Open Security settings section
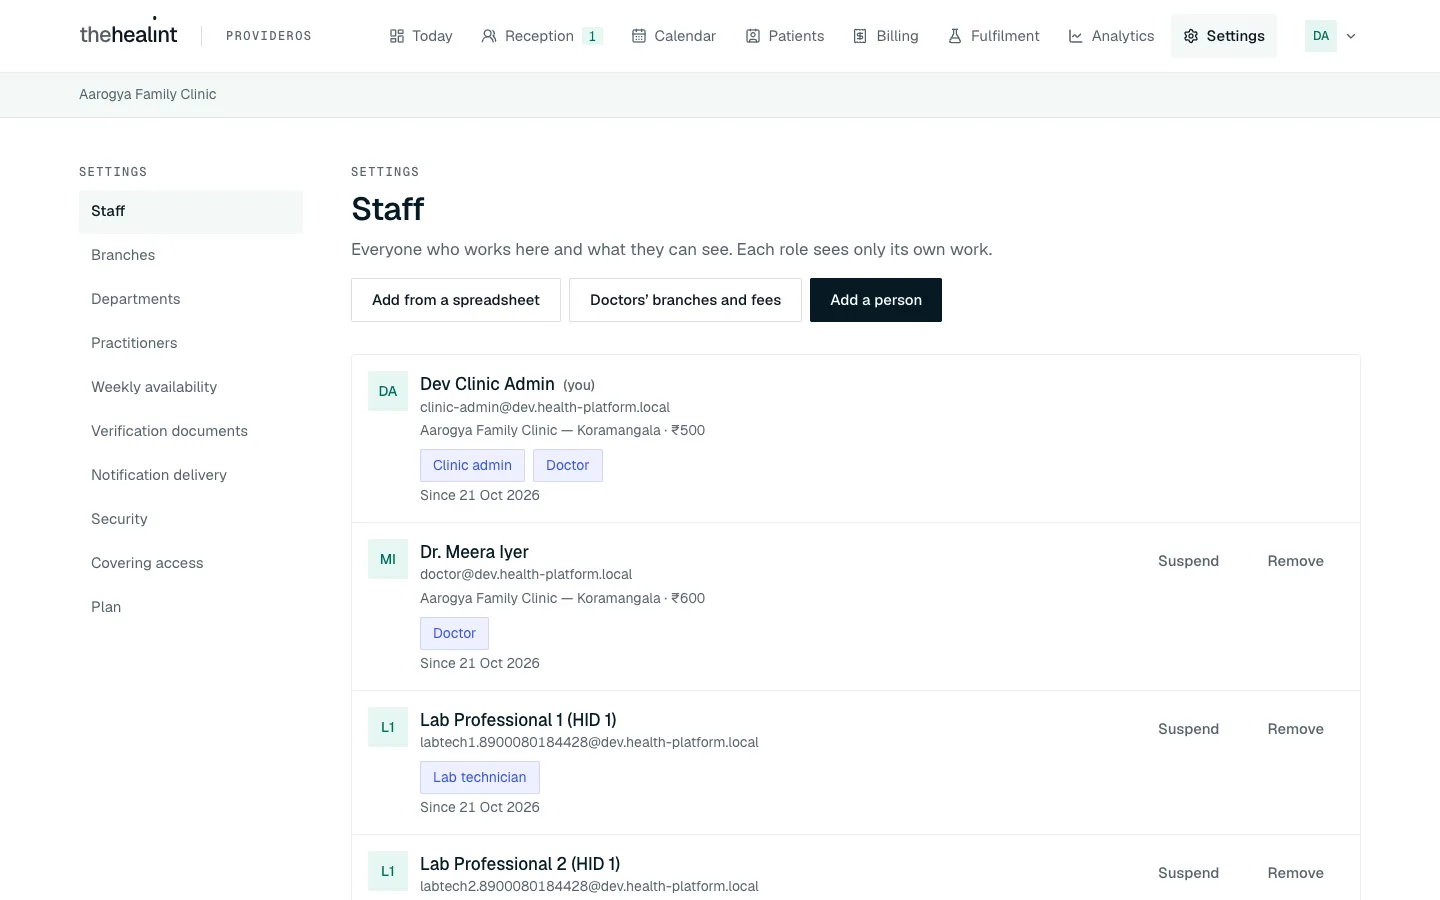This screenshot has height=900, width=1440. click(x=191, y=519)
